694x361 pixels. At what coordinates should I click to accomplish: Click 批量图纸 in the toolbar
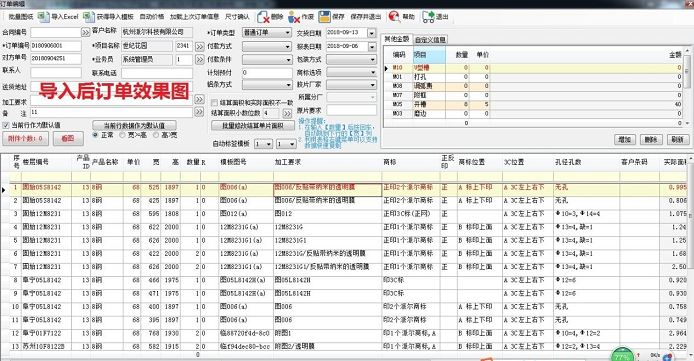click(x=21, y=17)
